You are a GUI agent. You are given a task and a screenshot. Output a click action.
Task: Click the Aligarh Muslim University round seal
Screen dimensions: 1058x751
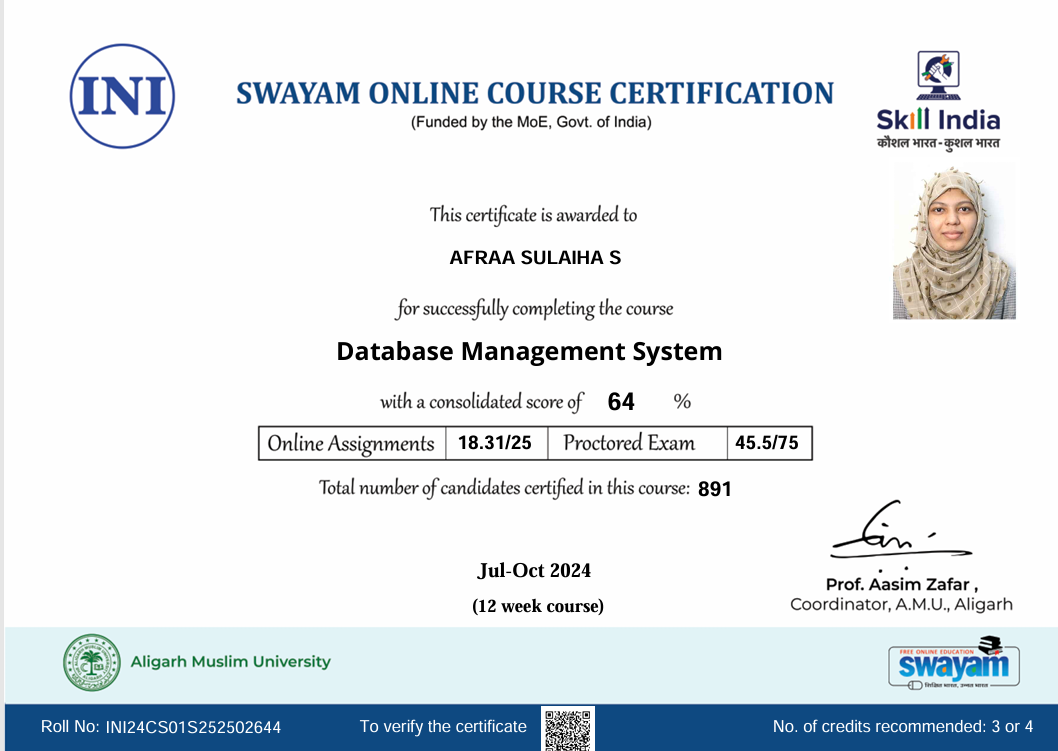[92, 662]
